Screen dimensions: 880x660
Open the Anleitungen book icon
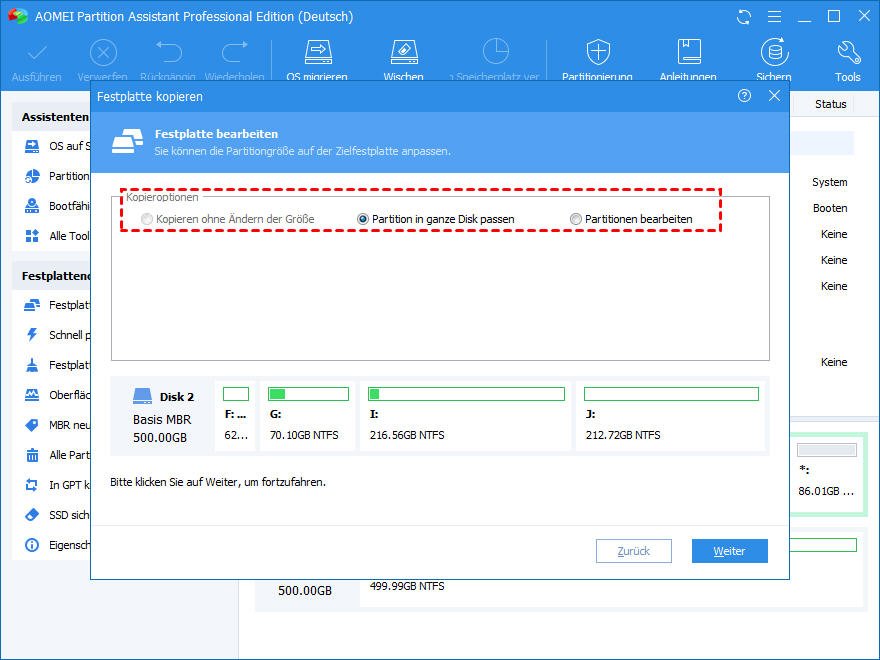pos(689,52)
